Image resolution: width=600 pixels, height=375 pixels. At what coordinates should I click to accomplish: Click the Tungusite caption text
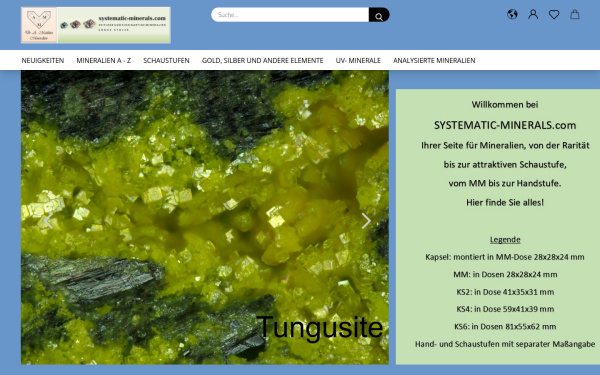pyautogui.click(x=320, y=328)
